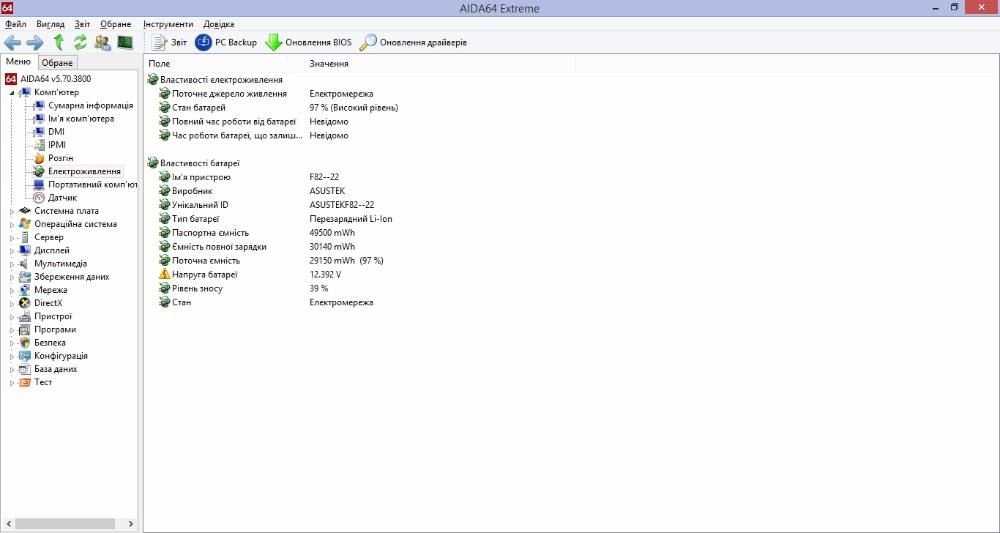Click the Тест category icon
Image resolution: width=1000 pixels, height=533 pixels.
point(25,383)
